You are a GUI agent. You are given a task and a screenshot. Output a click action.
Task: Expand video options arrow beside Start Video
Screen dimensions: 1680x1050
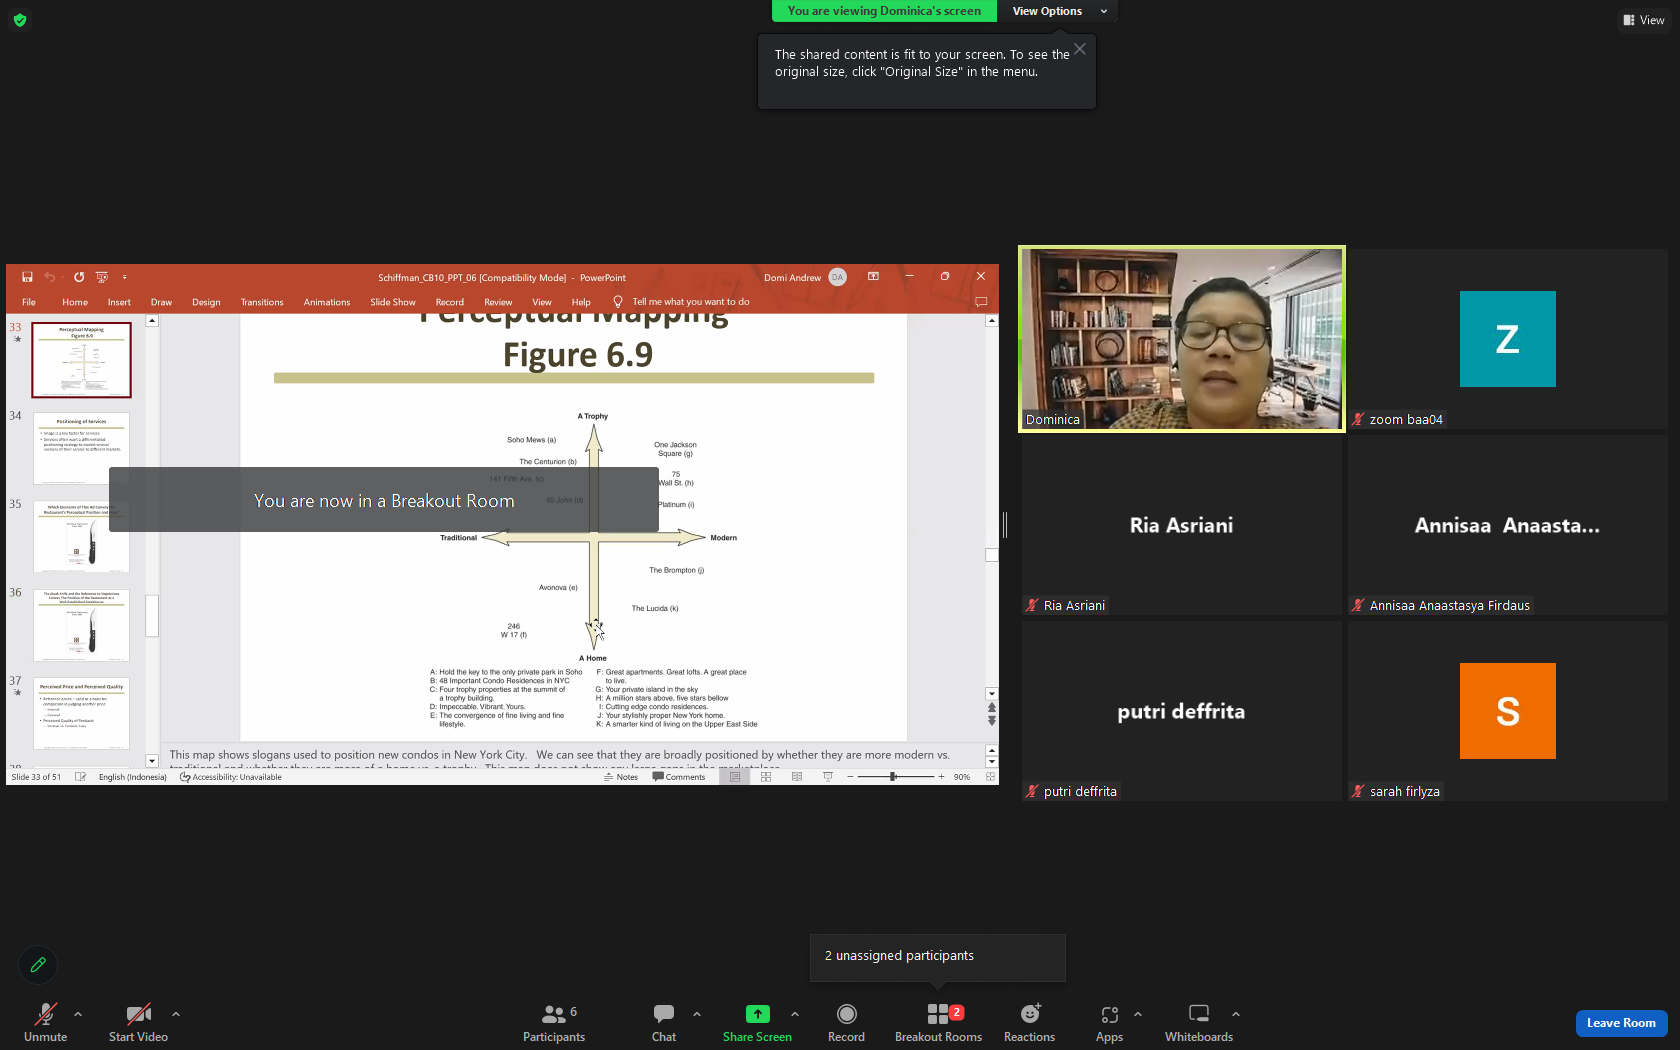click(x=176, y=1014)
